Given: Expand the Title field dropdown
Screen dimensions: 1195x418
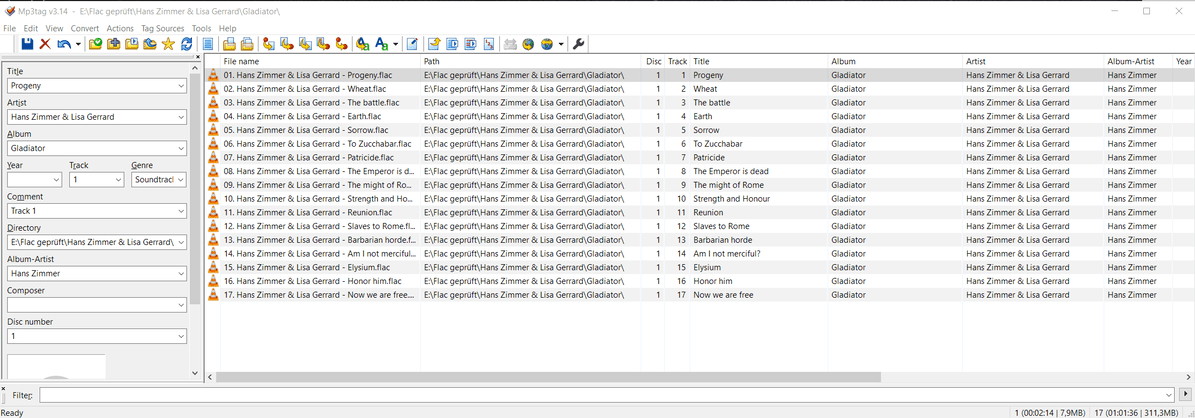Looking at the screenshot, I should point(181,86).
